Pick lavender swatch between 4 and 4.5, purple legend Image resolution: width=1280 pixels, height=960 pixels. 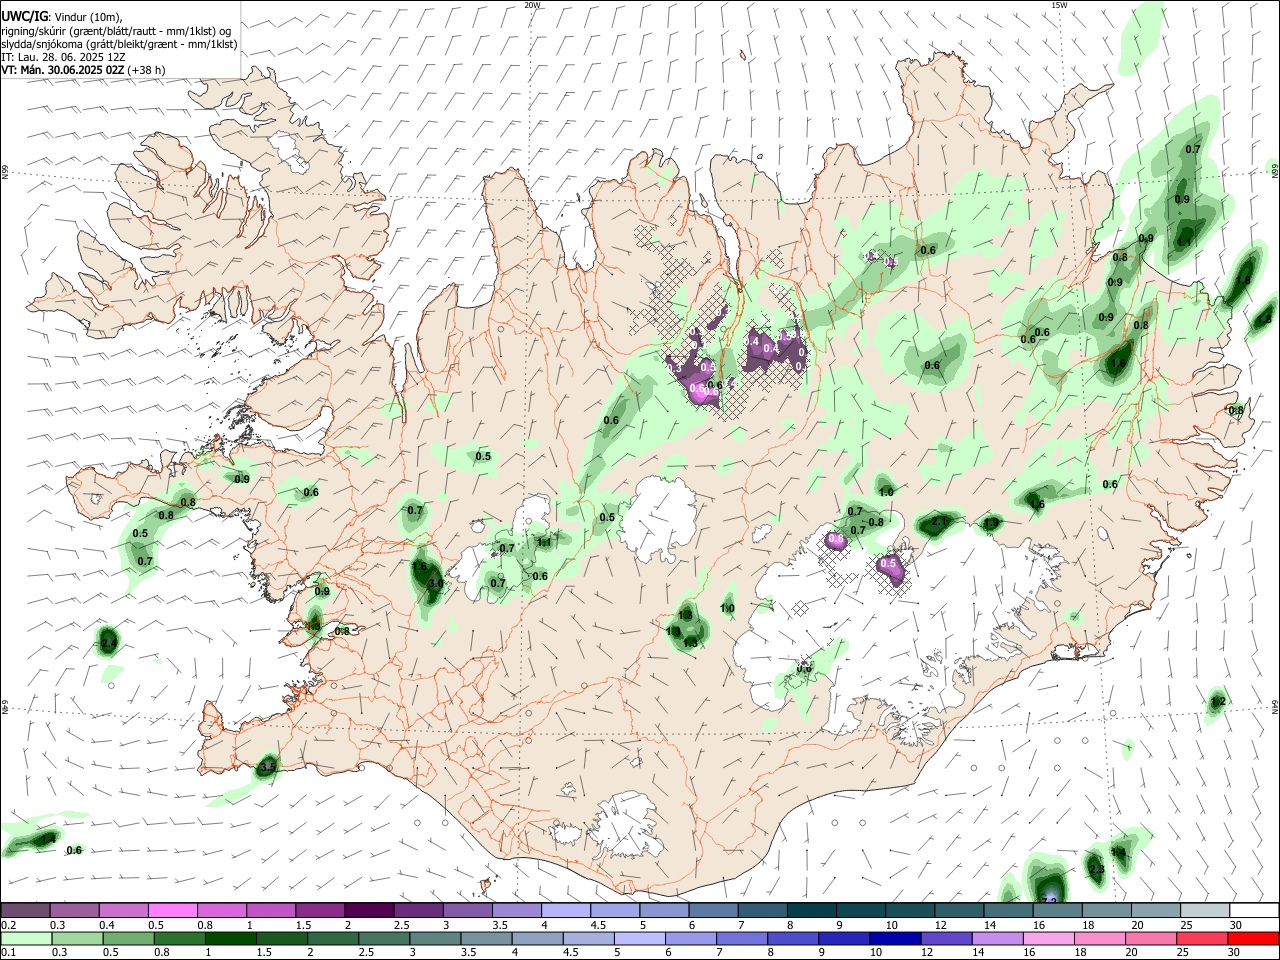[x=564, y=911]
